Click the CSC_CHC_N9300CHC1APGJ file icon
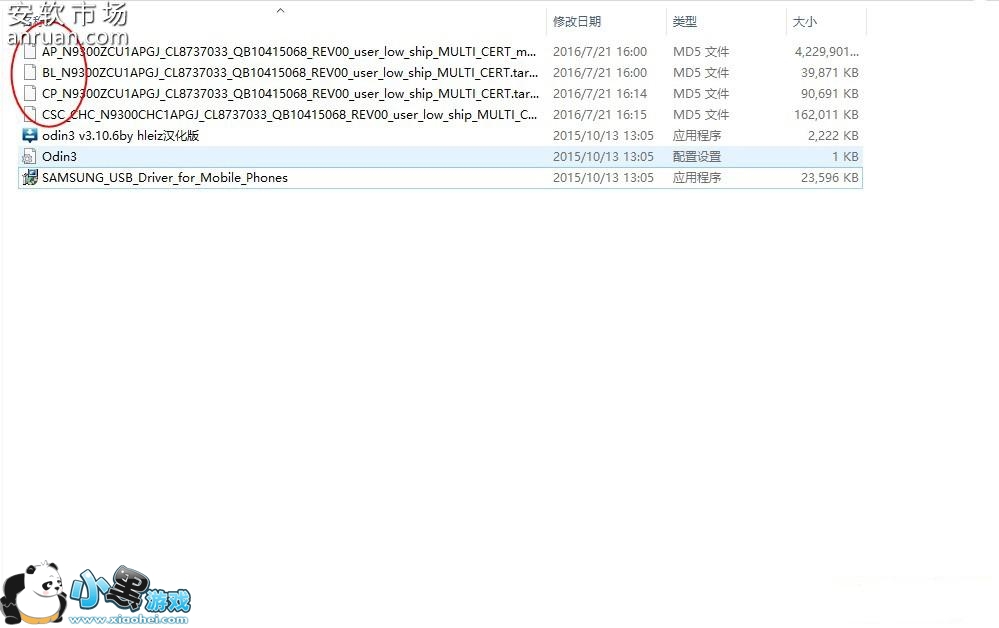 click(x=29, y=115)
